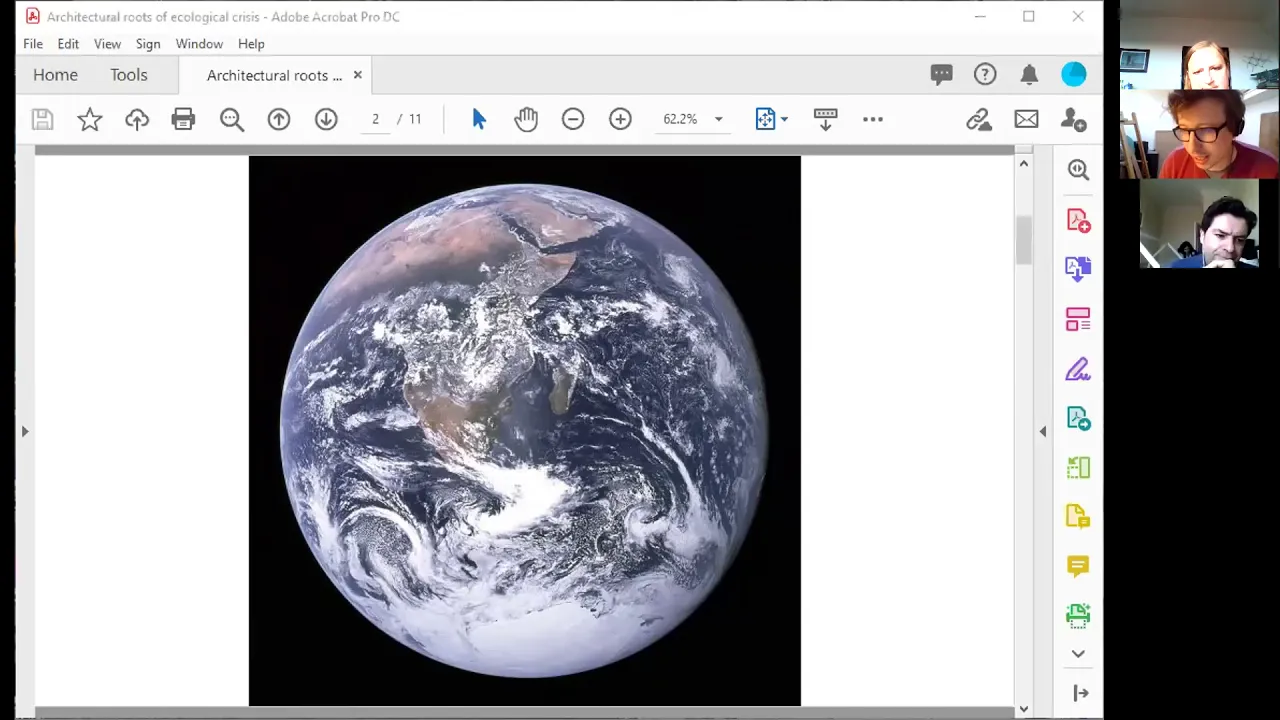This screenshot has height=720, width=1280.
Task: Open the zoom level dropdown arrow
Action: [718, 119]
